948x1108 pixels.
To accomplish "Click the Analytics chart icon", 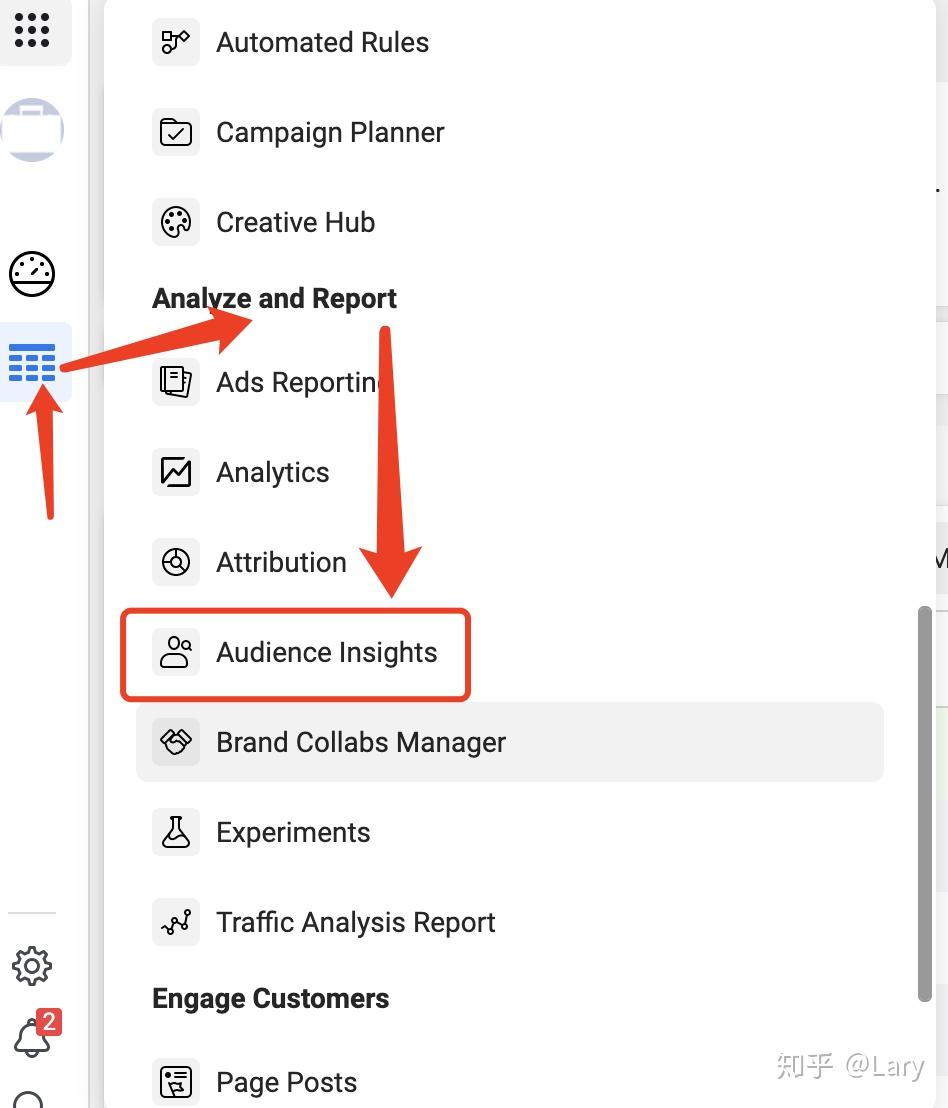I will click(x=176, y=472).
